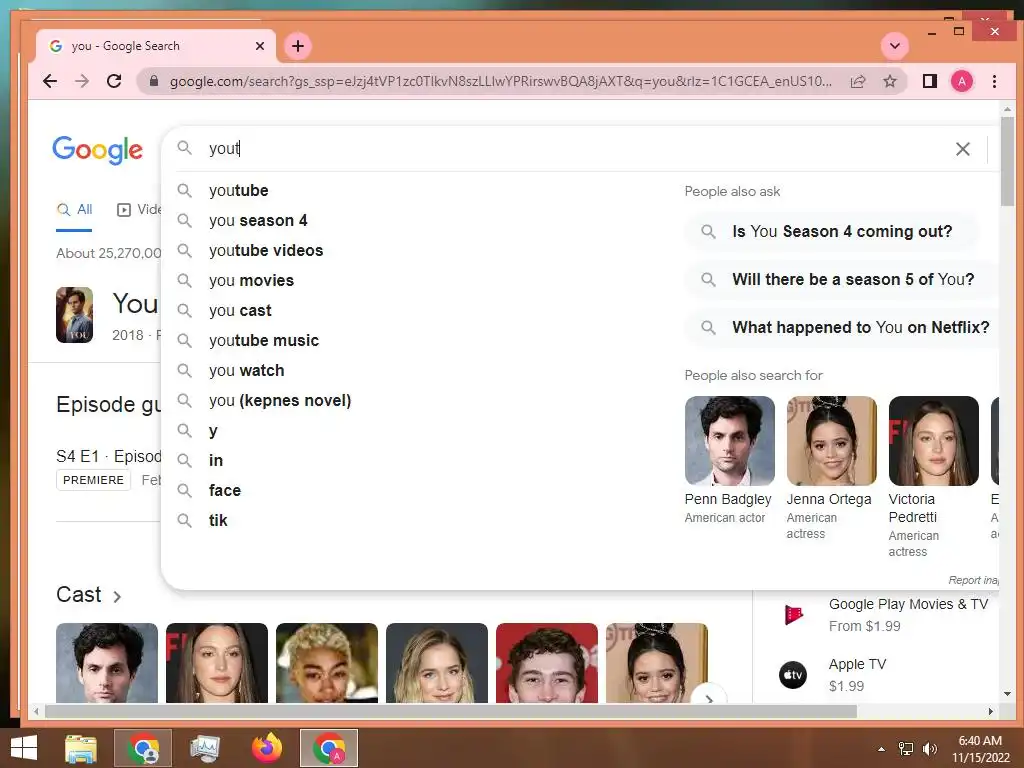
Task: Open the system monitor taskbar icon
Action: tap(205, 748)
